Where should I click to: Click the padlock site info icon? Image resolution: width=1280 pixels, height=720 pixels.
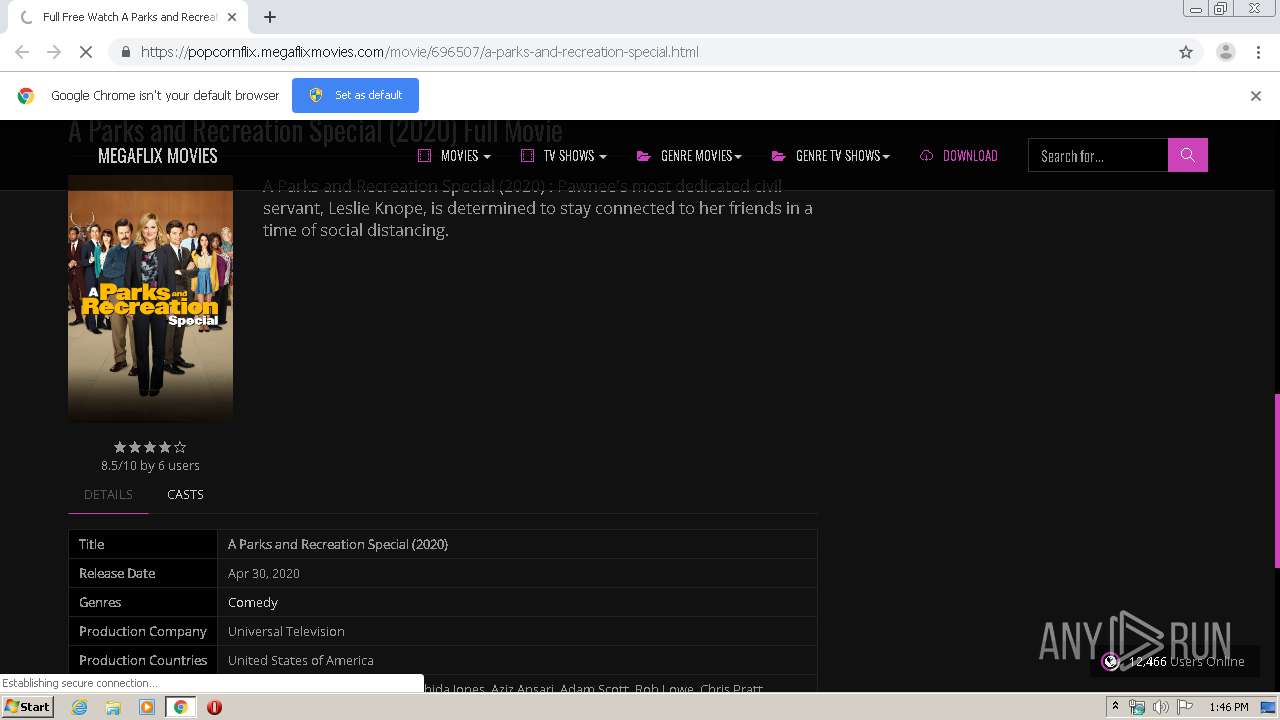[x=125, y=52]
